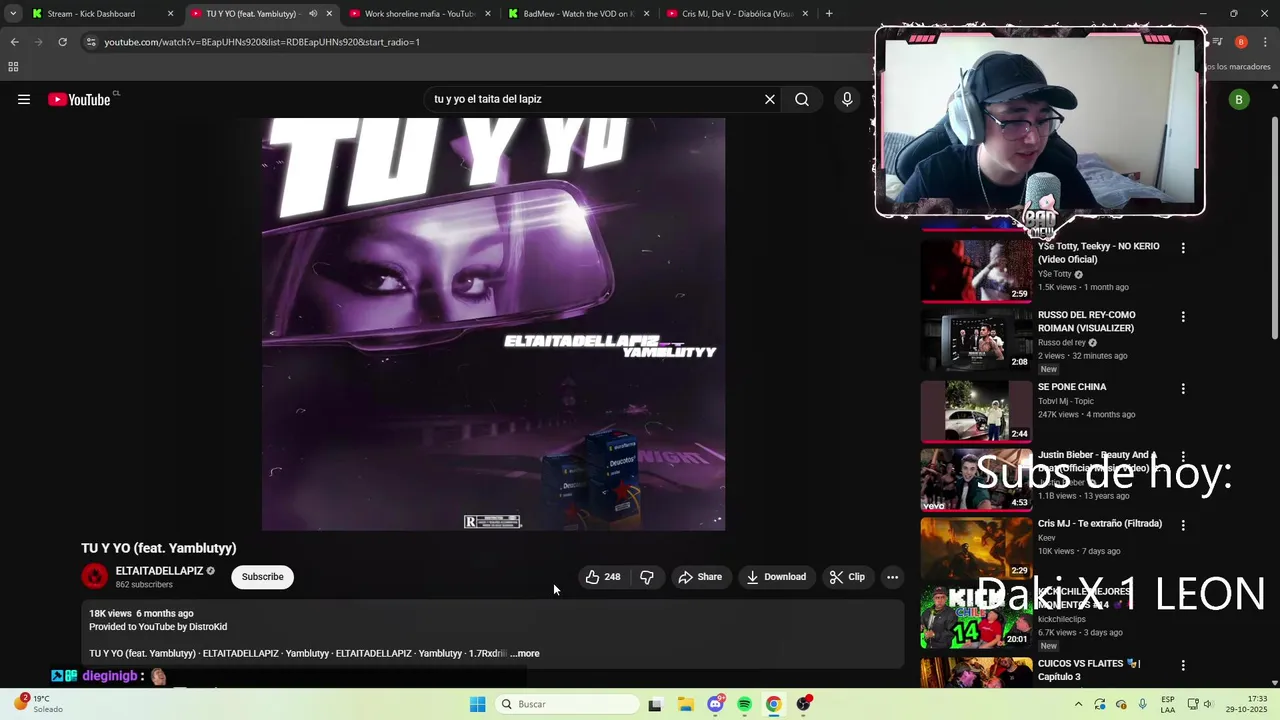Click the Windows taskbar Buscar search box
1280x720 pixels.
tap(567, 704)
